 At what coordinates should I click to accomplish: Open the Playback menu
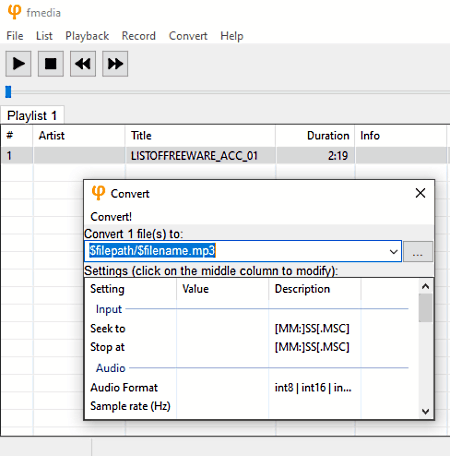87,36
